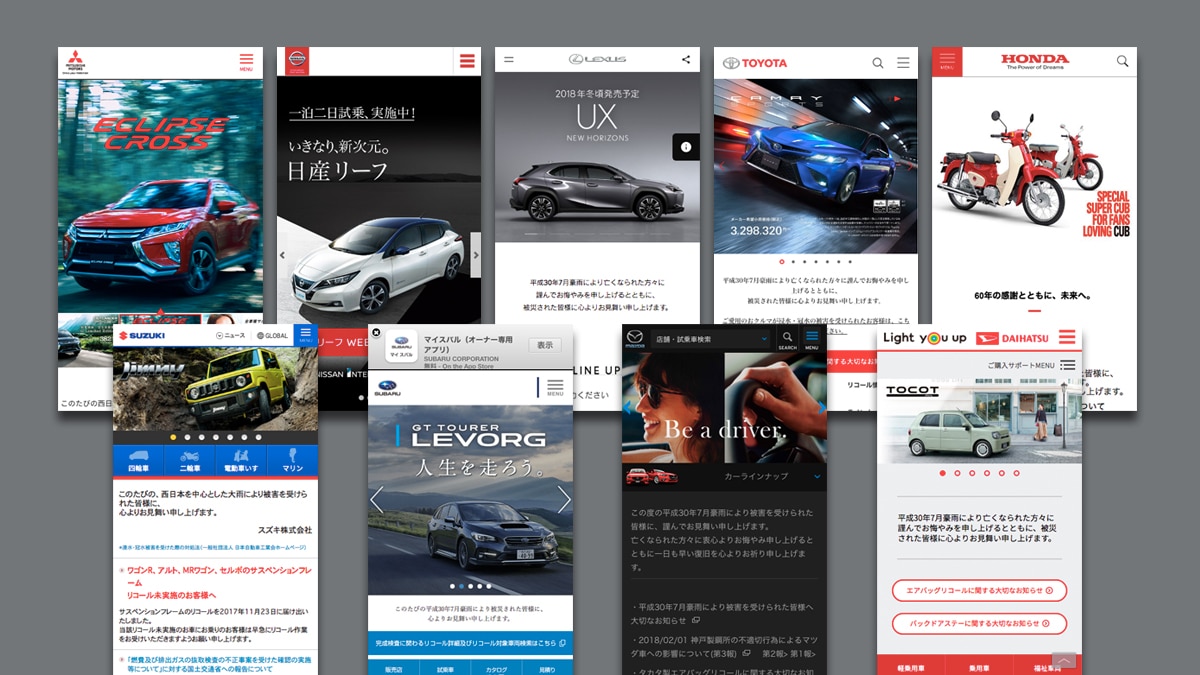The width and height of the screenshot is (1200, 675).
Task: Select second Subaru carousel dot
Action: [461, 586]
